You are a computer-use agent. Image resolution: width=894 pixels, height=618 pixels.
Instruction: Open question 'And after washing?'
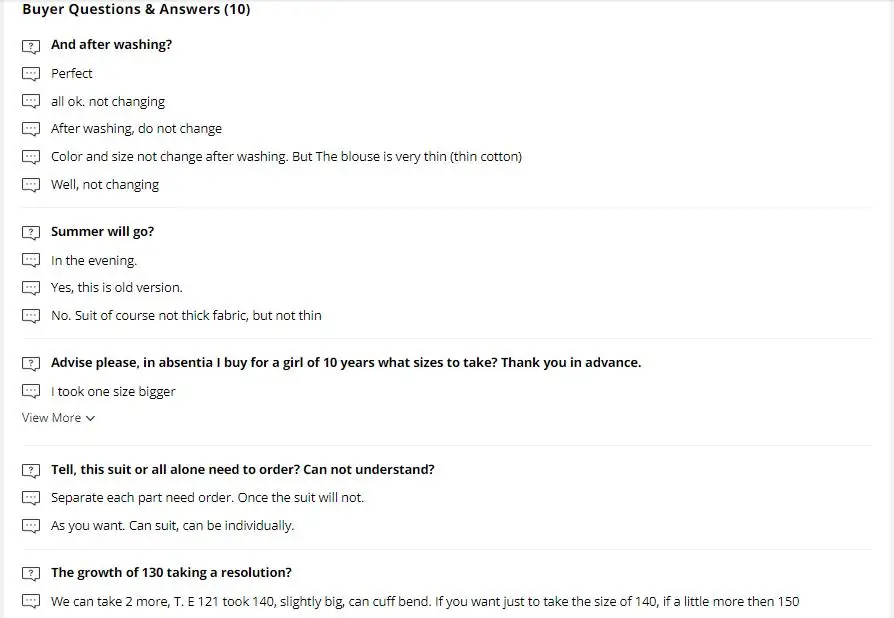point(111,45)
